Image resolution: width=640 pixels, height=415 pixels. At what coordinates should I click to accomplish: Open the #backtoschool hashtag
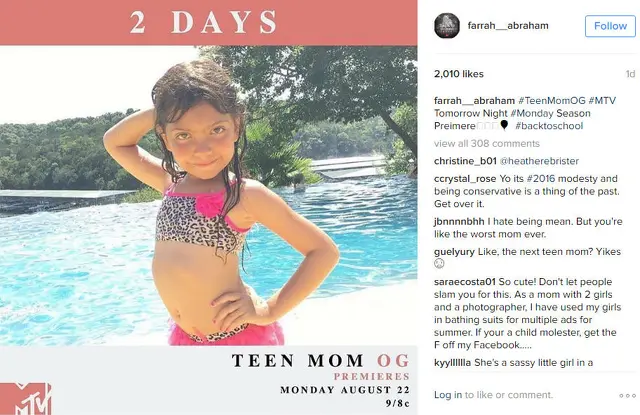549,126
